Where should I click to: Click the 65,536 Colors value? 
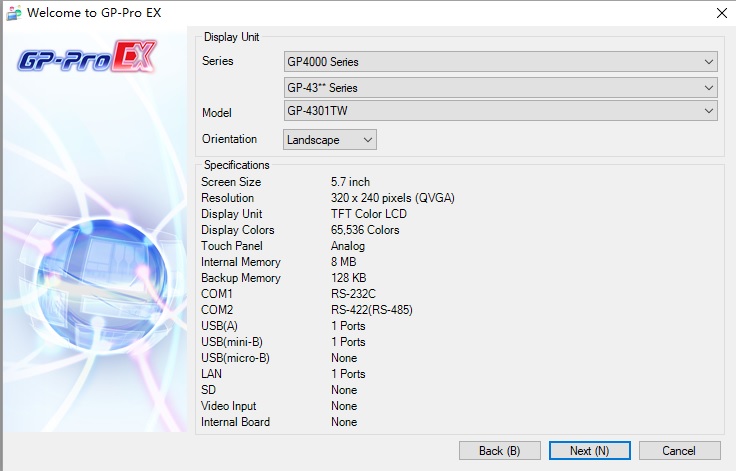coord(365,230)
